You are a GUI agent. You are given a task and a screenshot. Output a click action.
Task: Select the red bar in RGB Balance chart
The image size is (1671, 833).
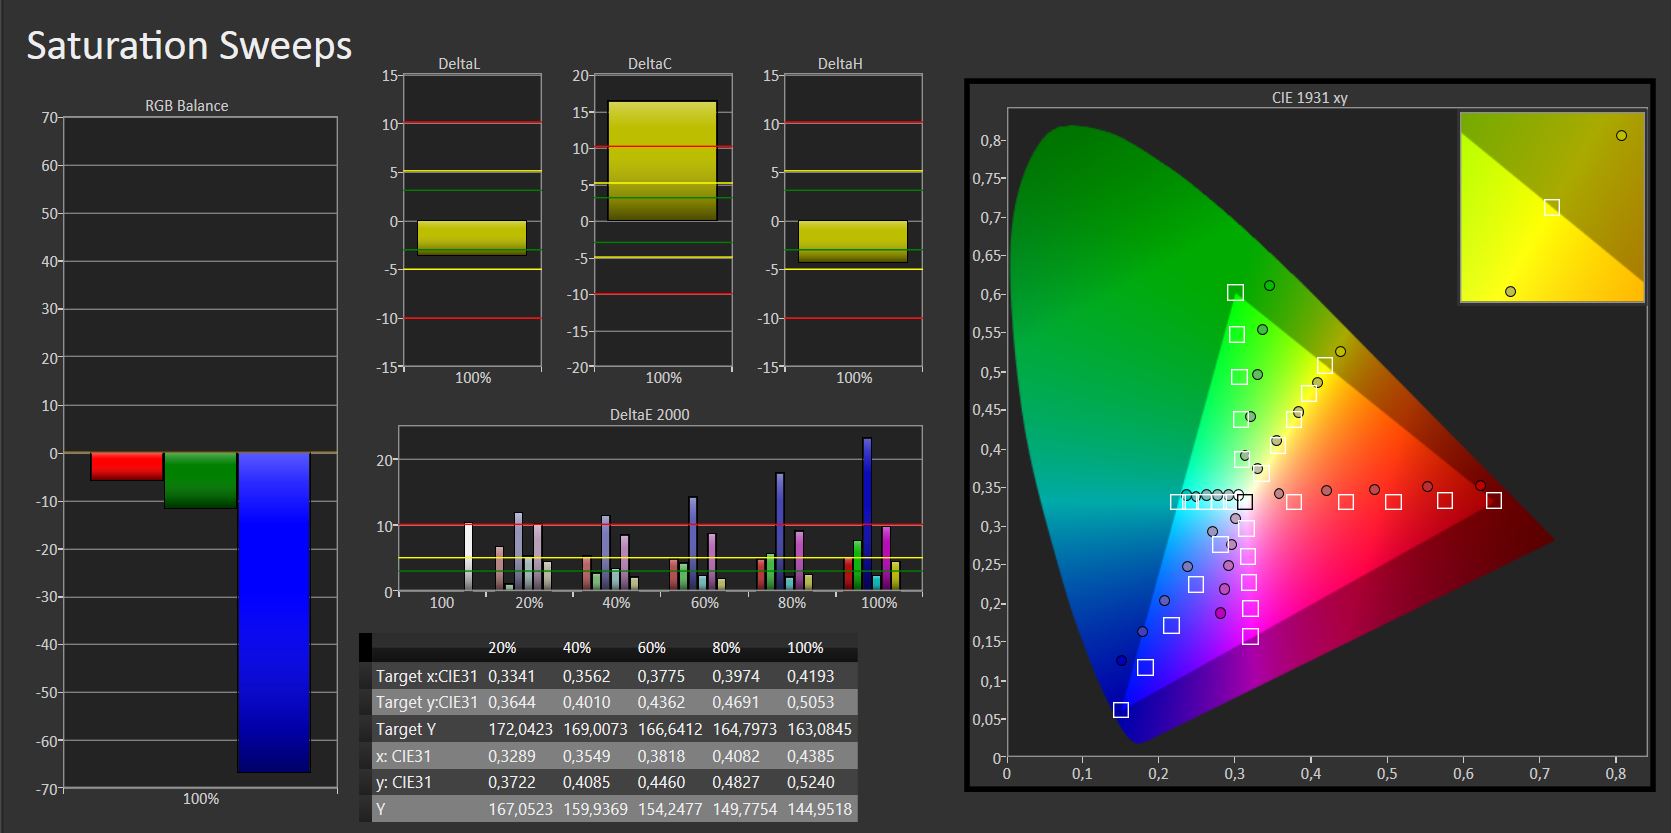(x=127, y=466)
